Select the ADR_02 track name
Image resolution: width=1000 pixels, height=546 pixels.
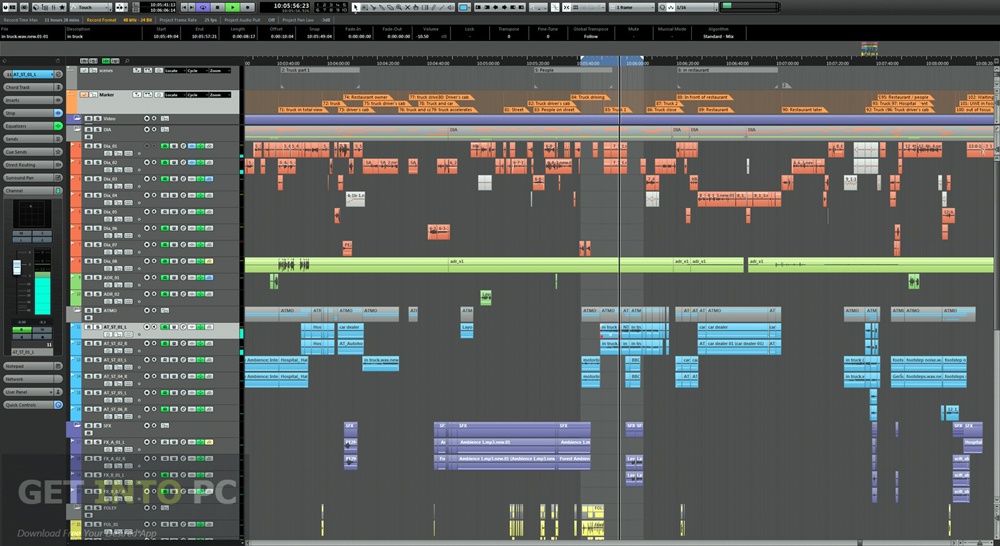click(x=112, y=294)
